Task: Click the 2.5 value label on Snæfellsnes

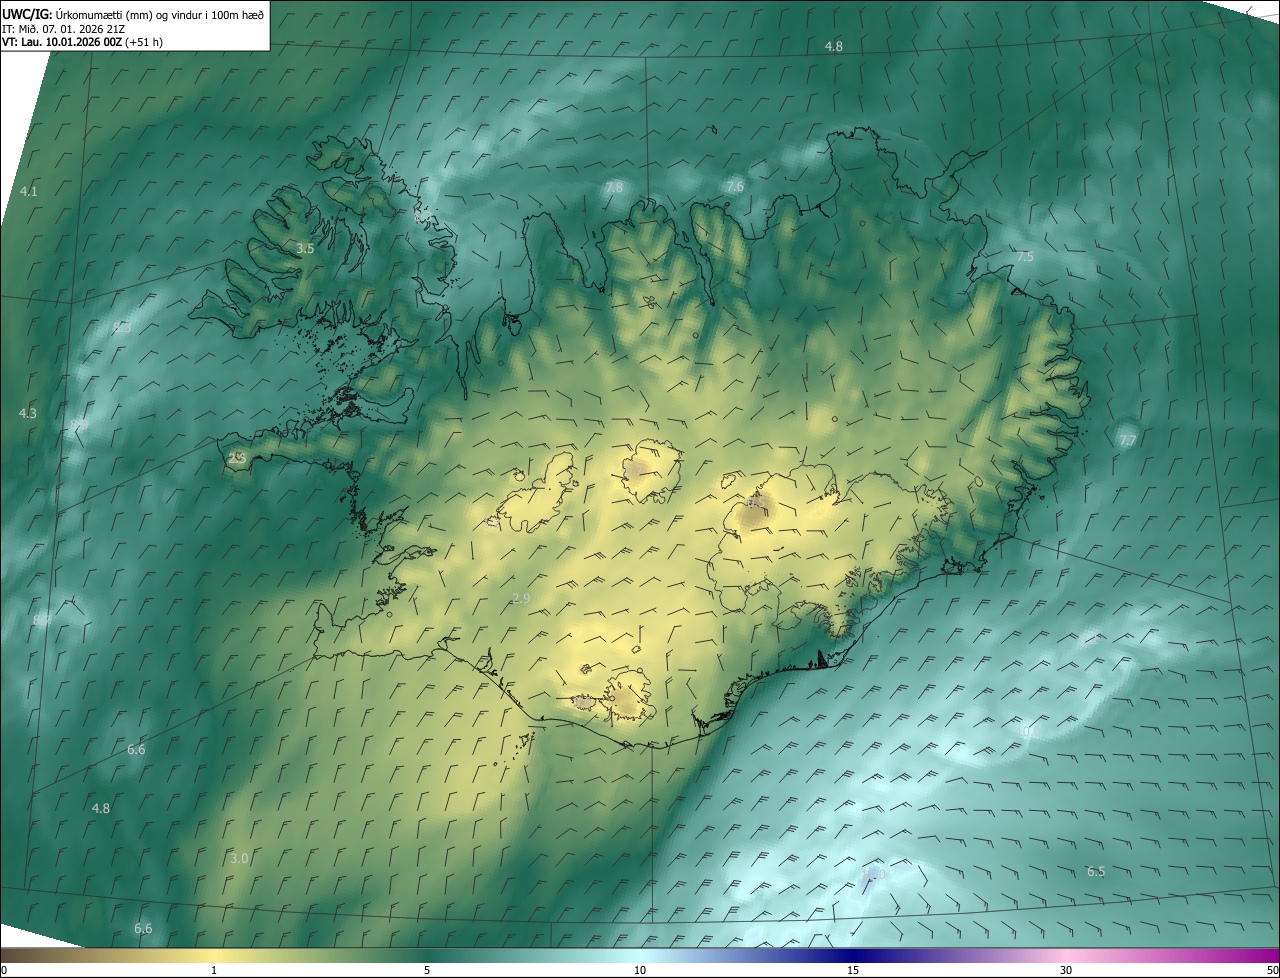Action: [x=237, y=458]
